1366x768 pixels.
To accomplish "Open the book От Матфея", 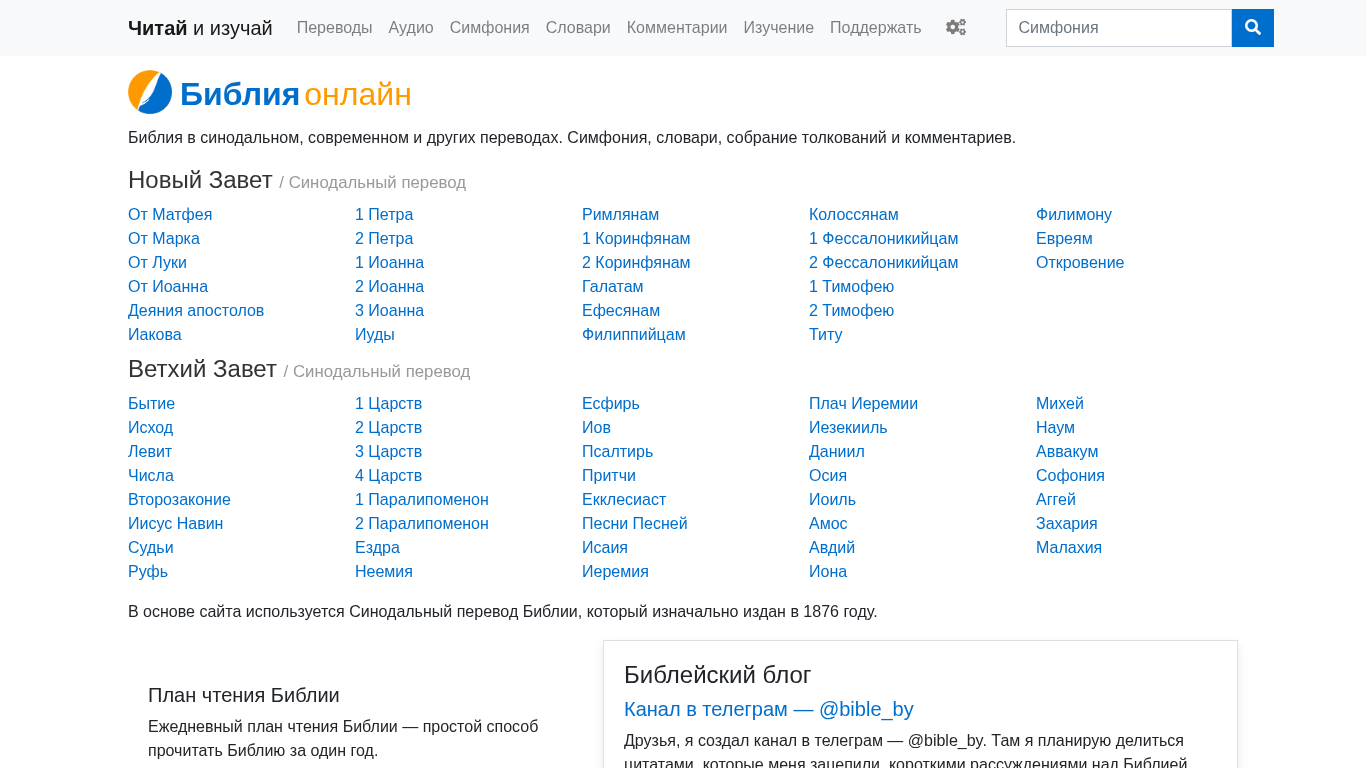I will click(170, 215).
